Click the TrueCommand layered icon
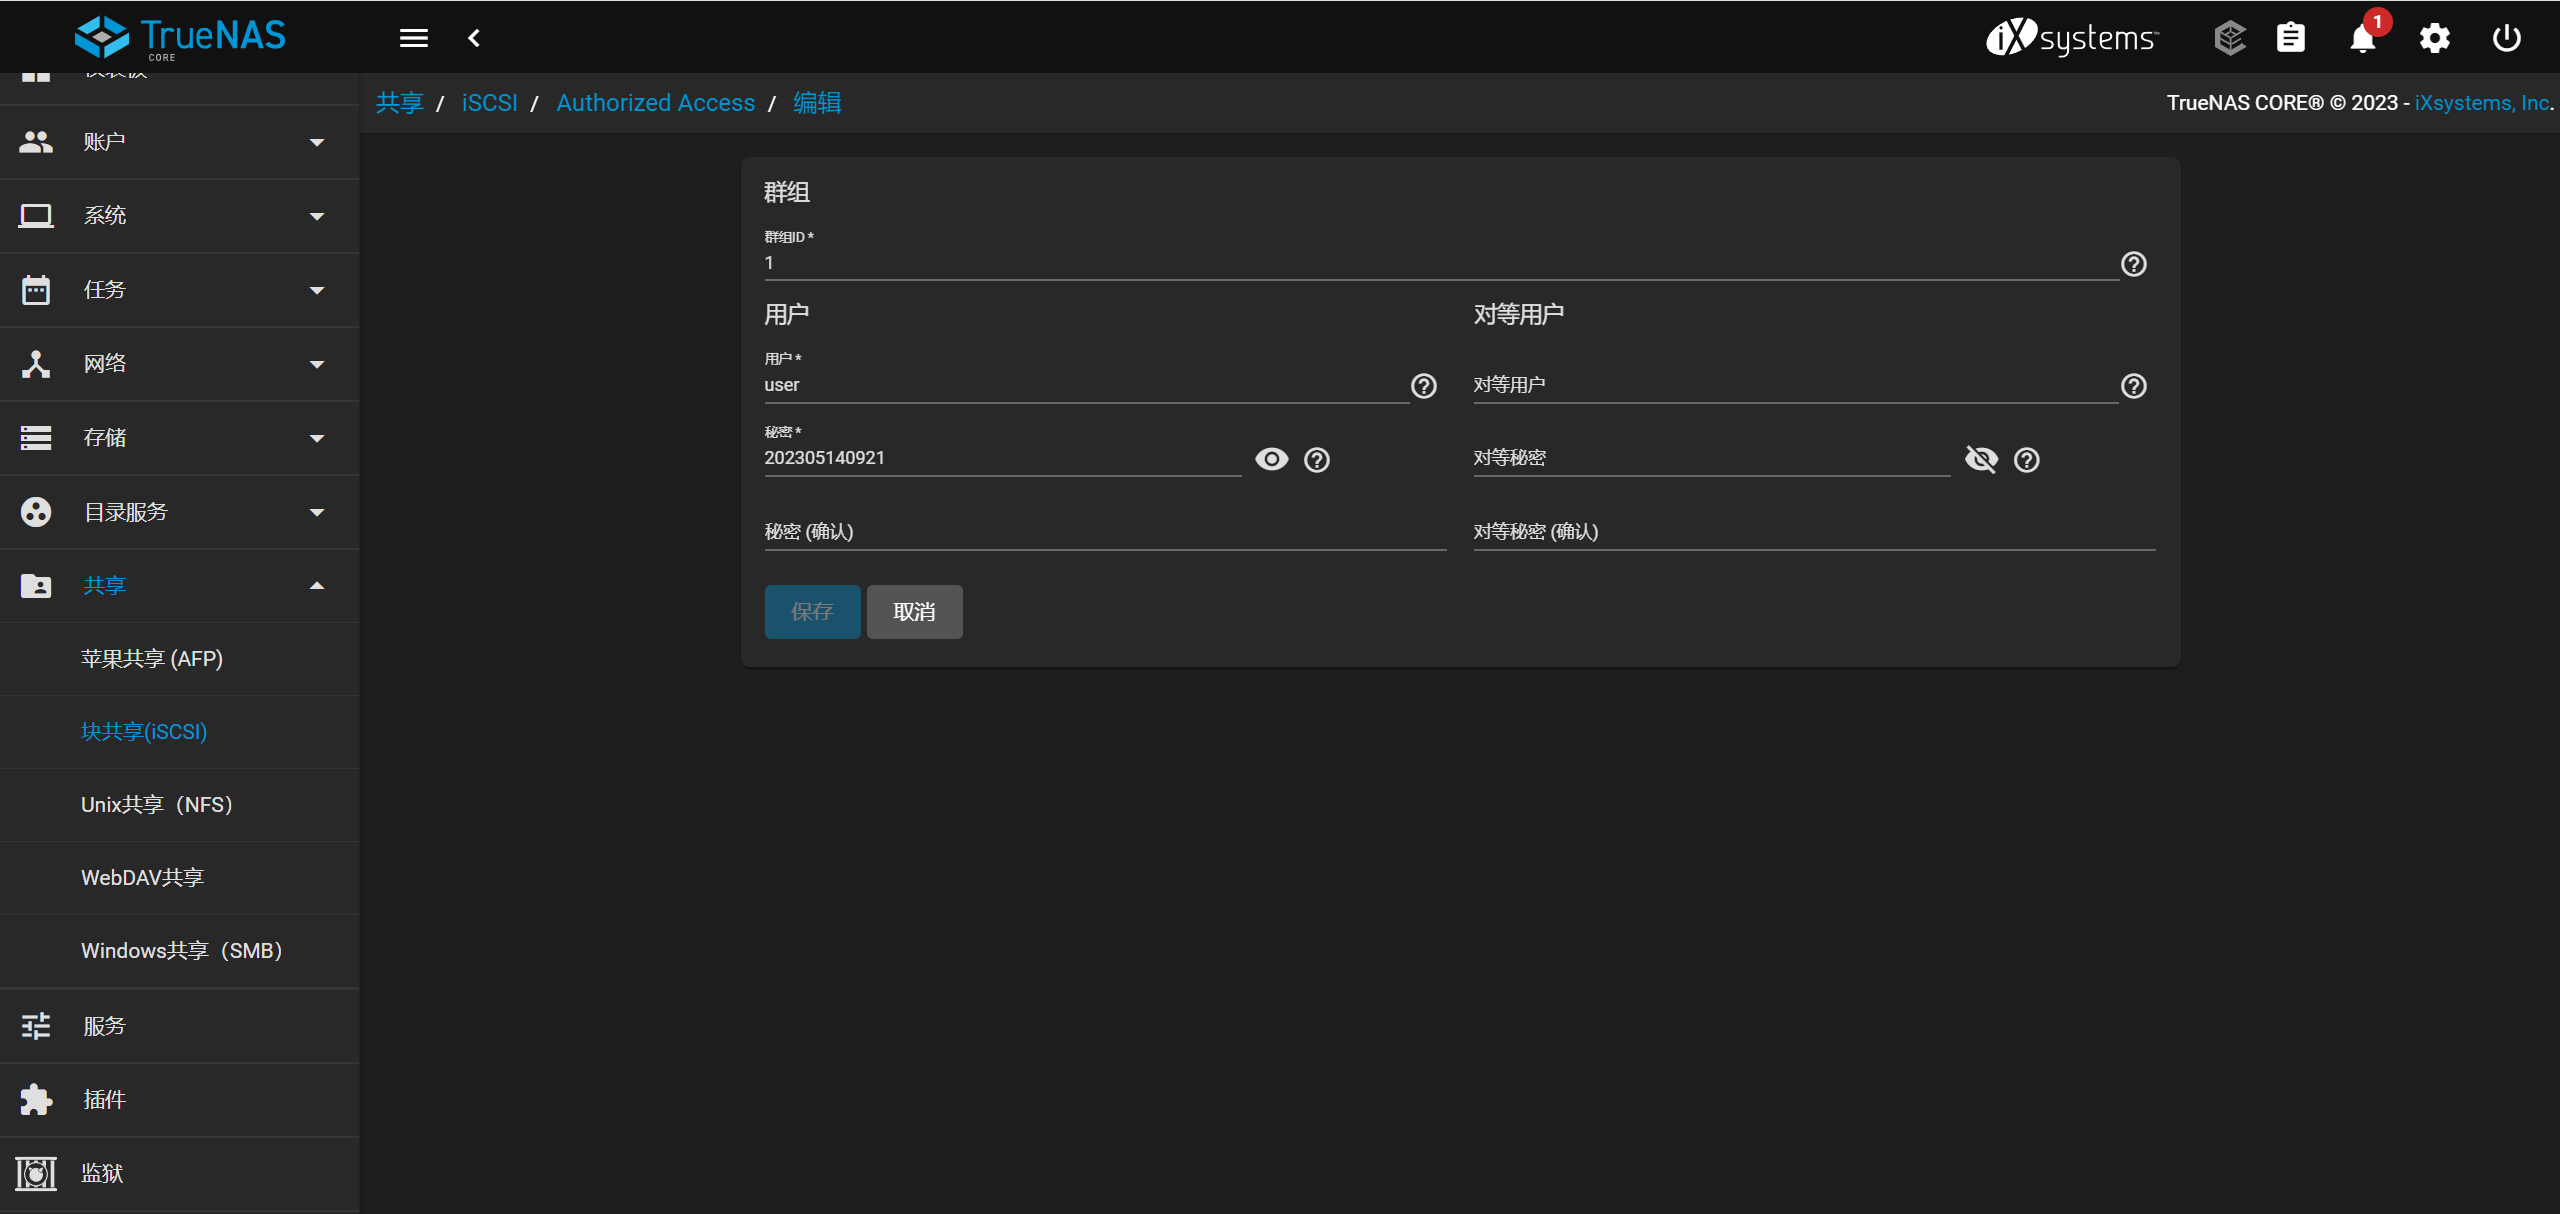The width and height of the screenshot is (2560, 1214). tap(2229, 39)
